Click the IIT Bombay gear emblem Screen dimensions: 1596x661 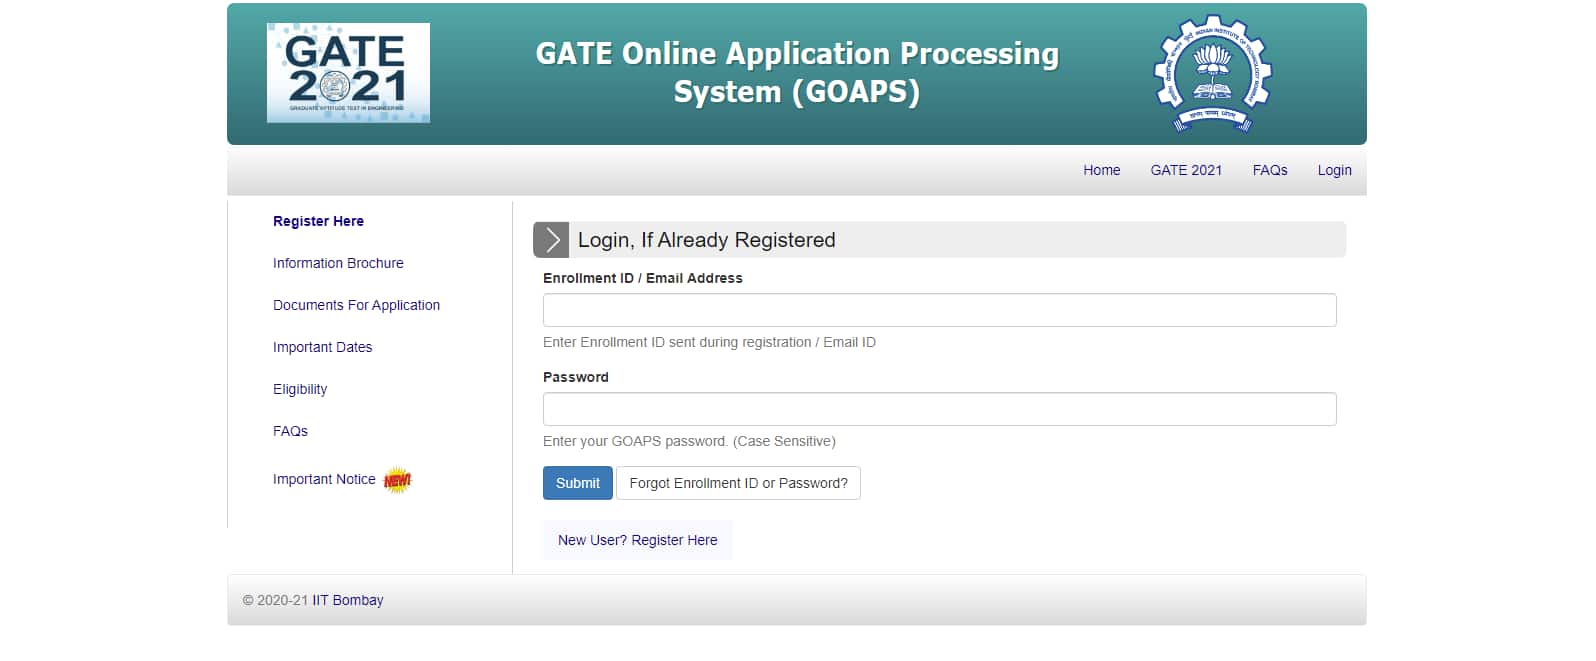pyautogui.click(x=1212, y=73)
